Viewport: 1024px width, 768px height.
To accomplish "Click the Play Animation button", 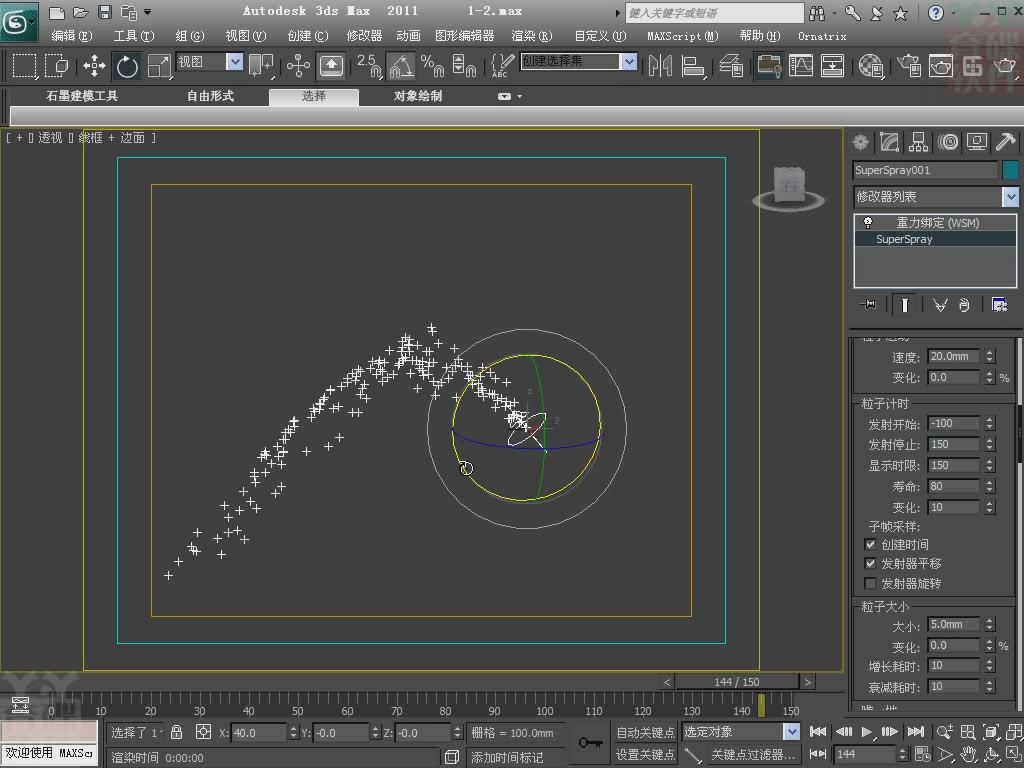I will [867, 732].
